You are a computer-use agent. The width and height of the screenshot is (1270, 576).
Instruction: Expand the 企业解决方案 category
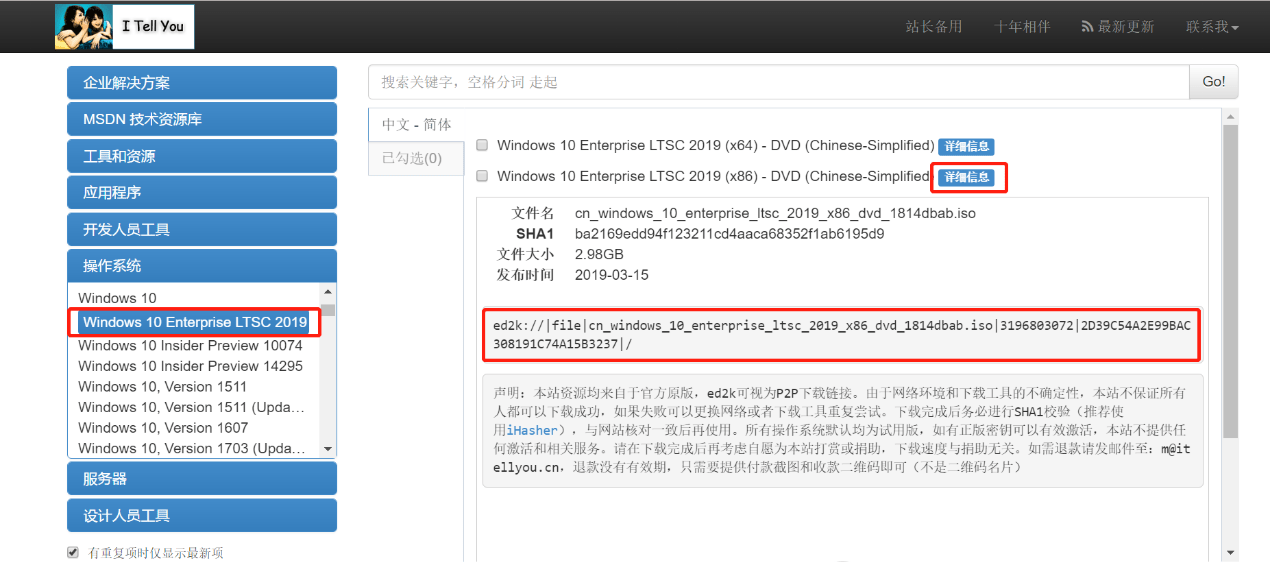(x=202, y=83)
